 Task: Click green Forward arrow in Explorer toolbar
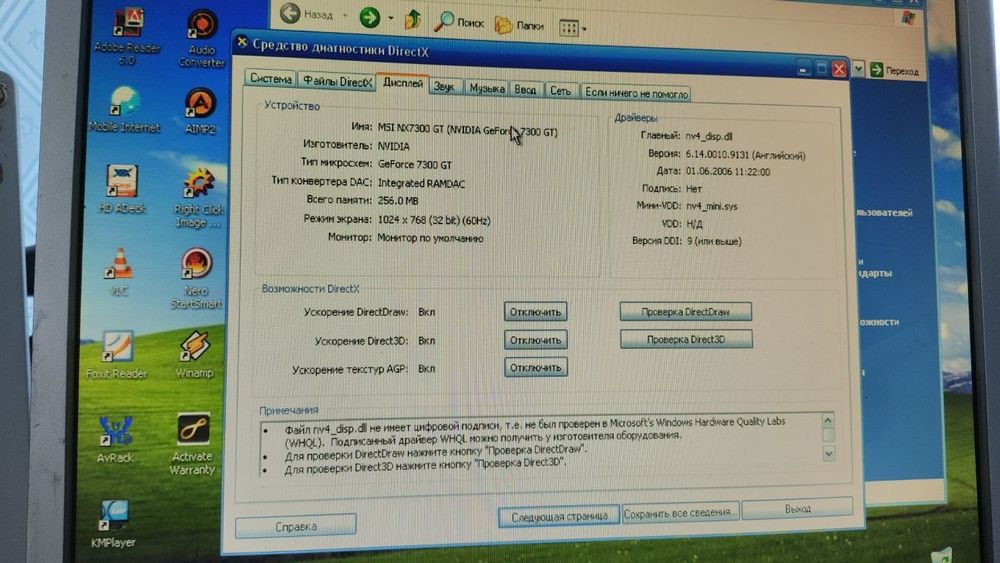369,17
